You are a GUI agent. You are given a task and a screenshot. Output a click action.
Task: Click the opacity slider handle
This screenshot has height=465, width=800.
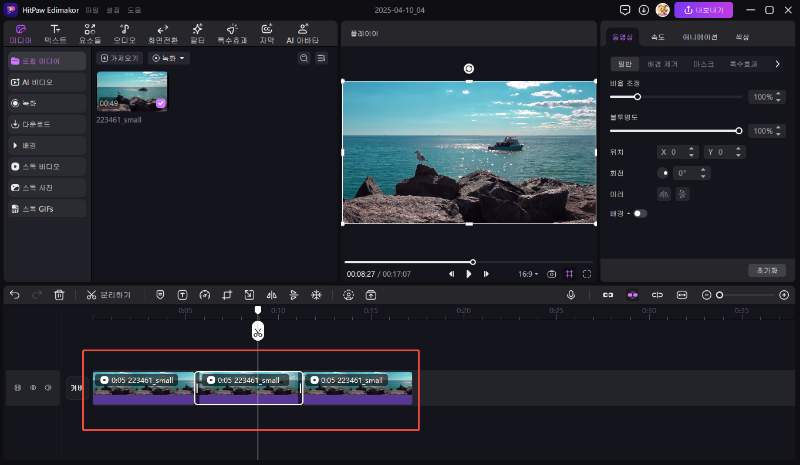click(739, 130)
